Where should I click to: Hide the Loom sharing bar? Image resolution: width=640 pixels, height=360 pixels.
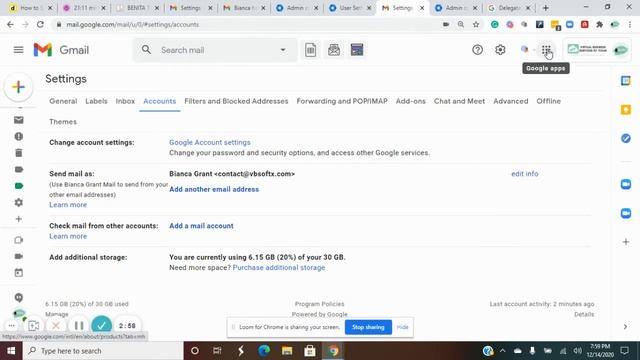tap(402, 327)
